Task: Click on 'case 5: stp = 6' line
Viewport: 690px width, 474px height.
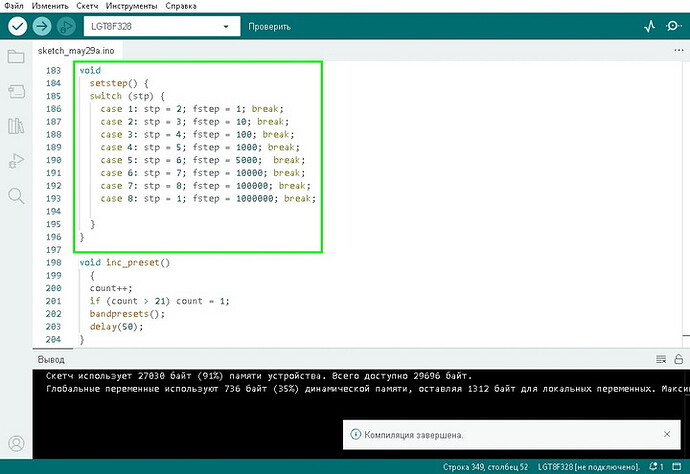Action: pos(203,160)
